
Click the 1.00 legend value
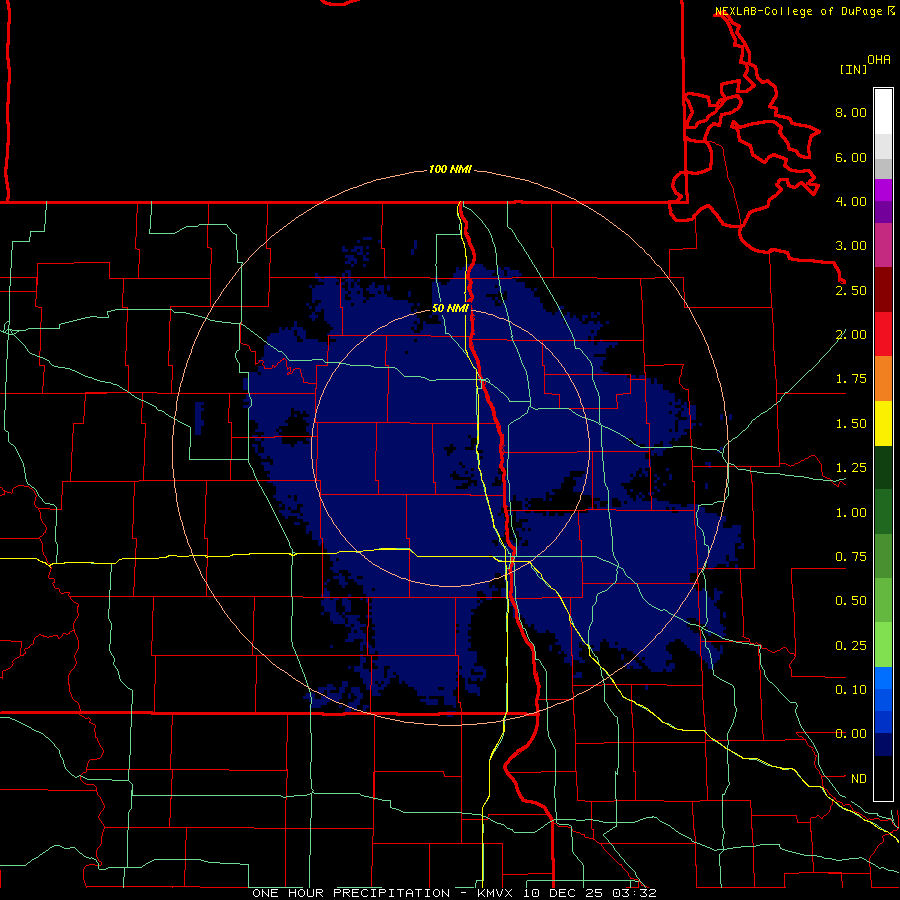pyautogui.click(x=851, y=513)
